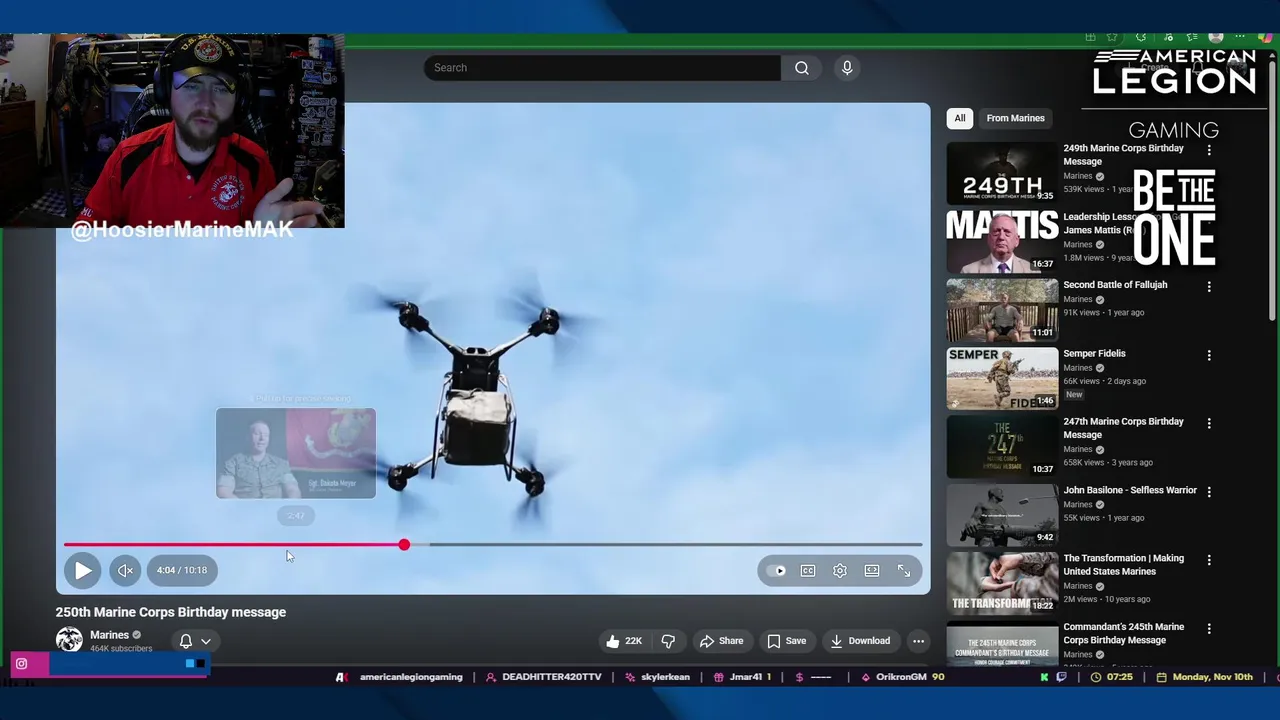Open the player settings gear
This screenshot has width=1280, height=720.
(840, 571)
